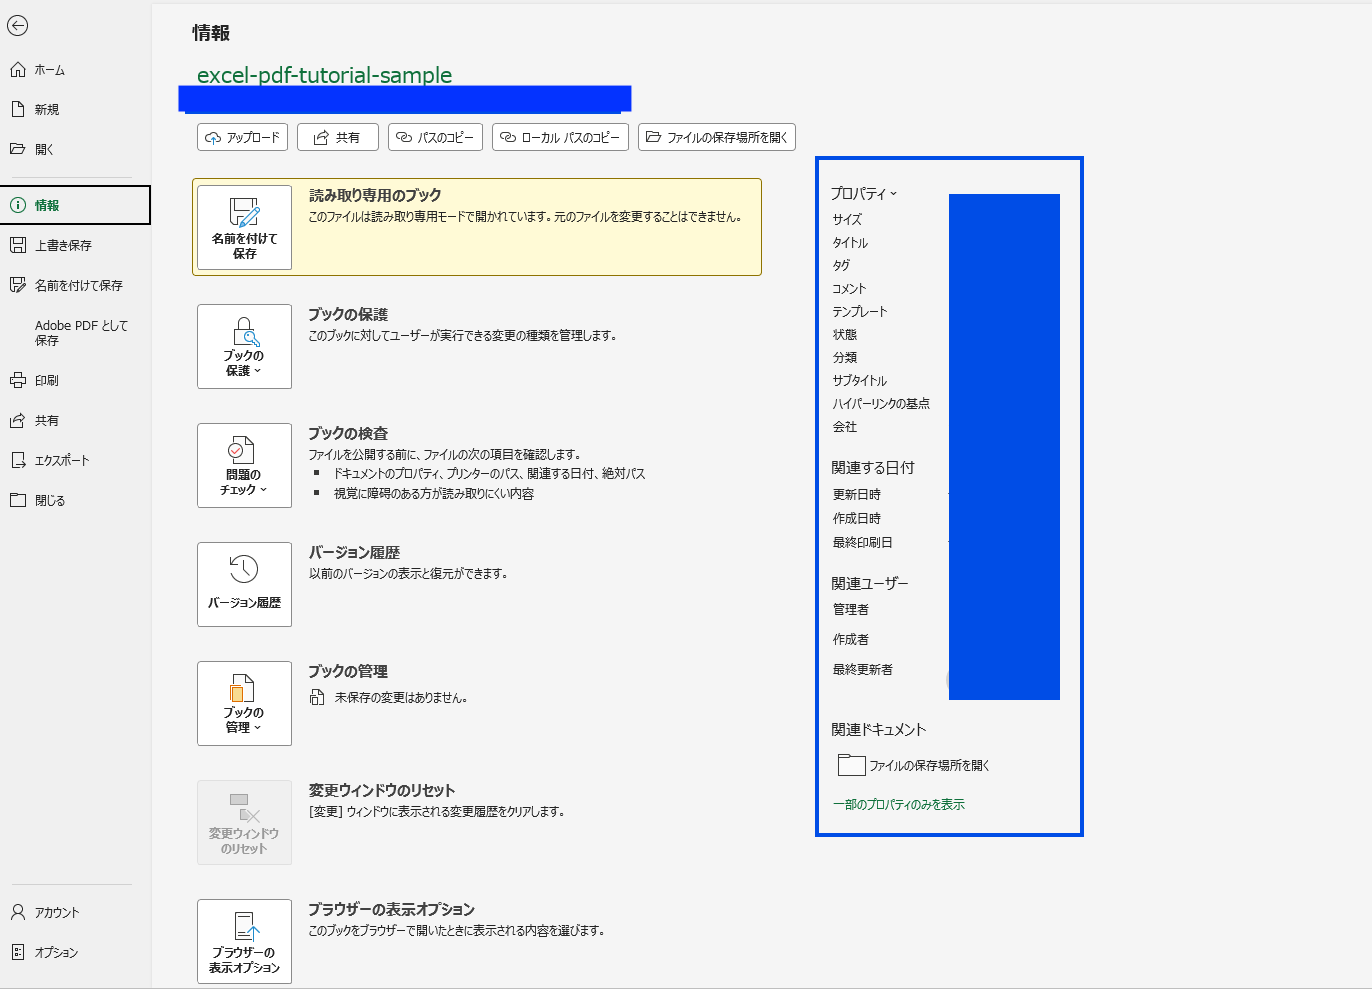The width and height of the screenshot is (1372, 989).
Task: Click the ハイパーリンクの基点 label
Action: point(881,403)
